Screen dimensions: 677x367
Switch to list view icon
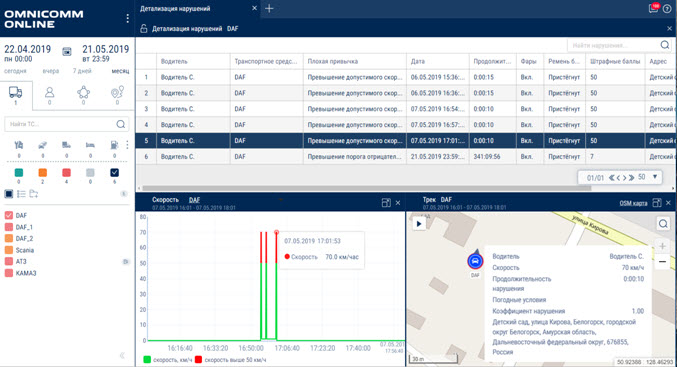21,194
